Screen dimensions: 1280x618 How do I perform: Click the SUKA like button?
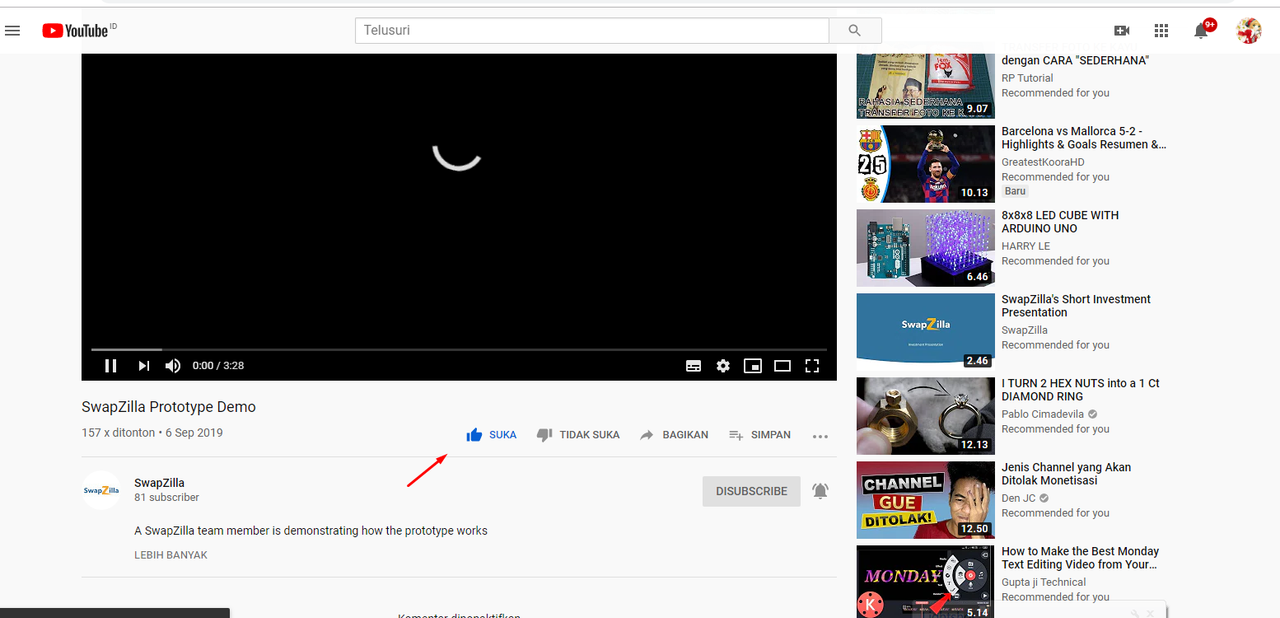click(491, 435)
